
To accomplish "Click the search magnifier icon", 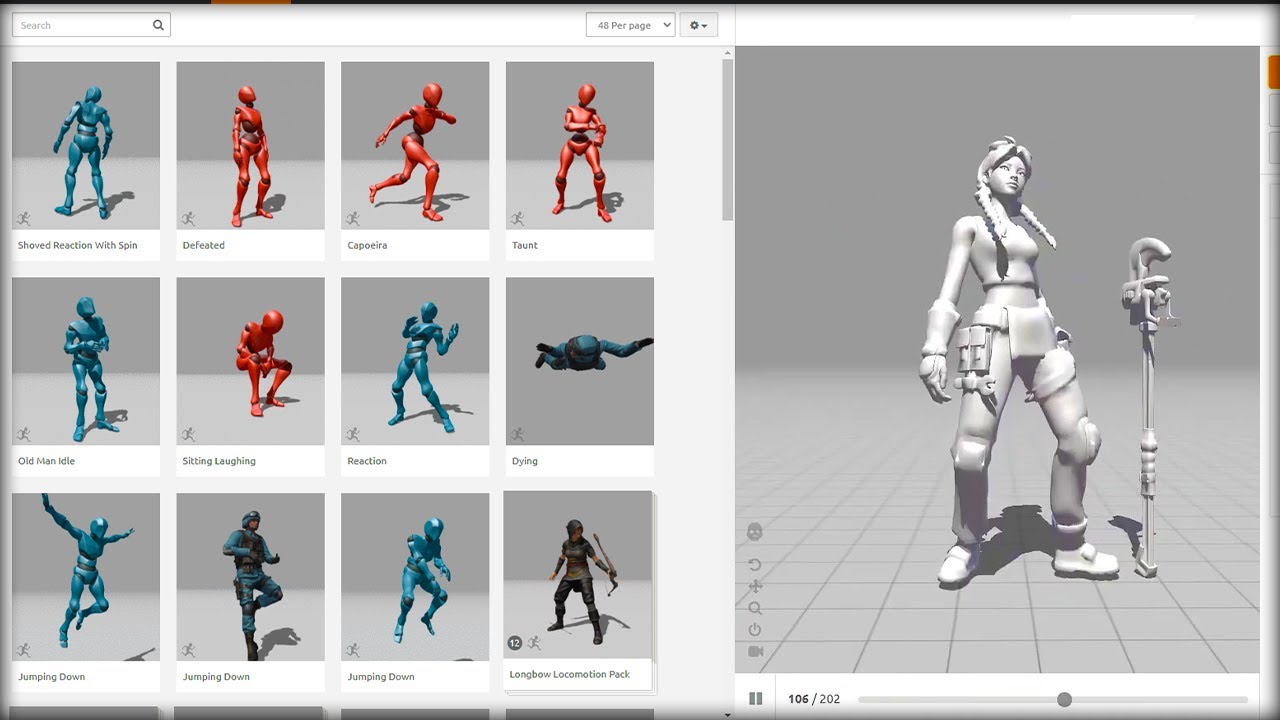I will (158, 25).
